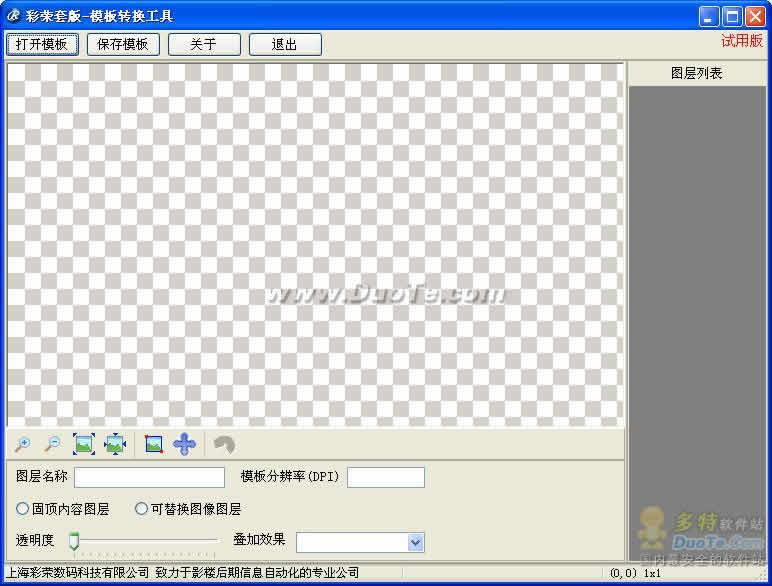Select the blue move arrows tool

tap(185, 444)
